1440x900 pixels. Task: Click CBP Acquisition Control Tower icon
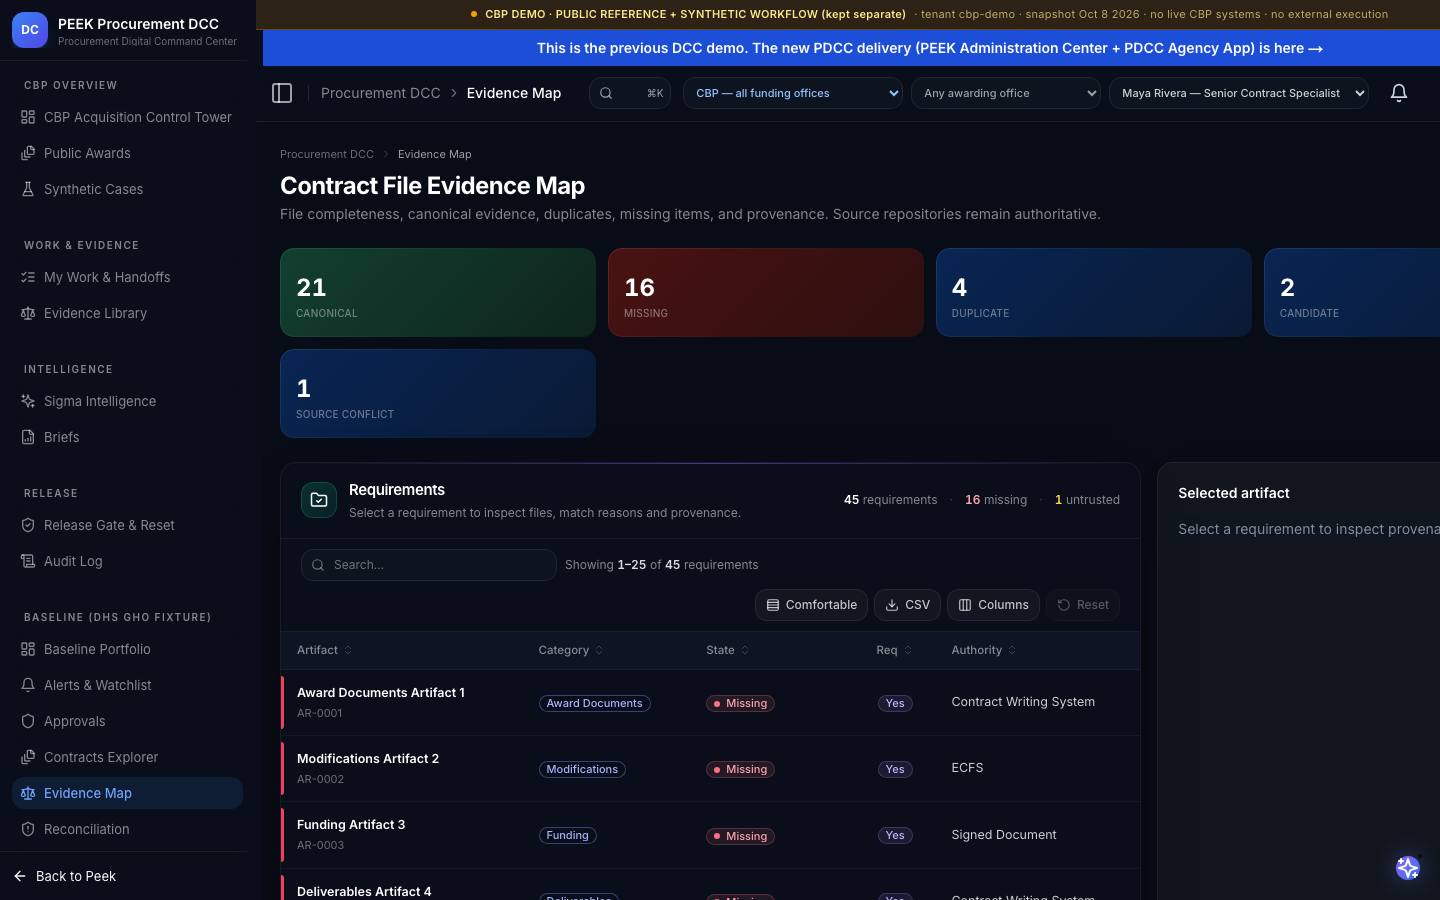tap(28, 117)
